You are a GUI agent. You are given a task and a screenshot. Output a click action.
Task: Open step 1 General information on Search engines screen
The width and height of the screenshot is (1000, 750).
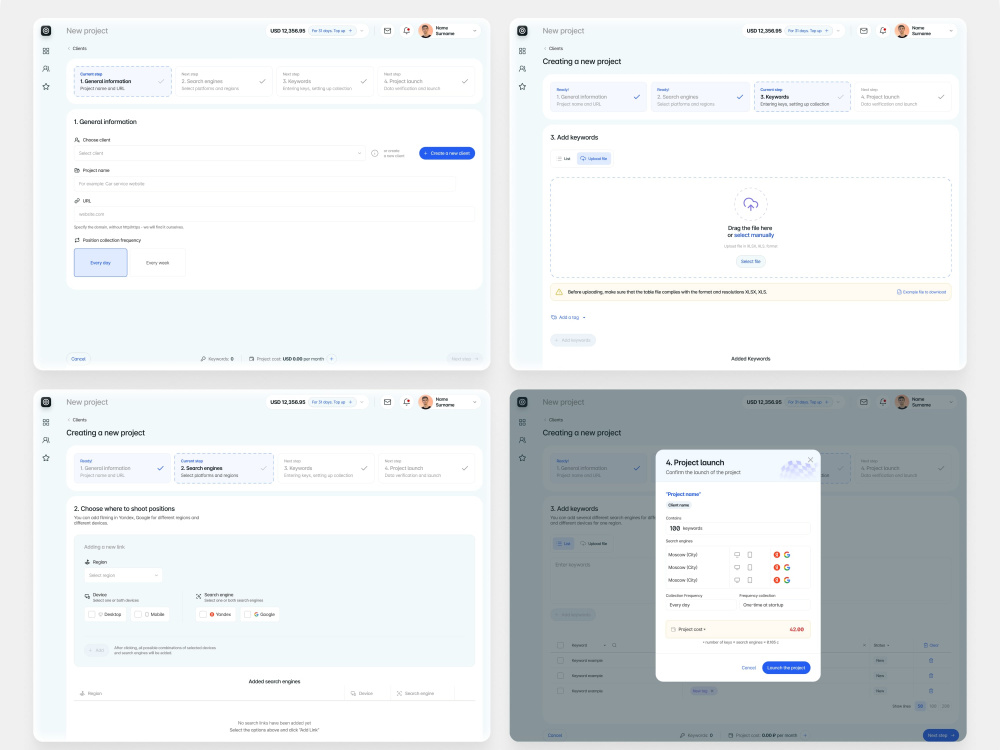[x=122, y=468]
